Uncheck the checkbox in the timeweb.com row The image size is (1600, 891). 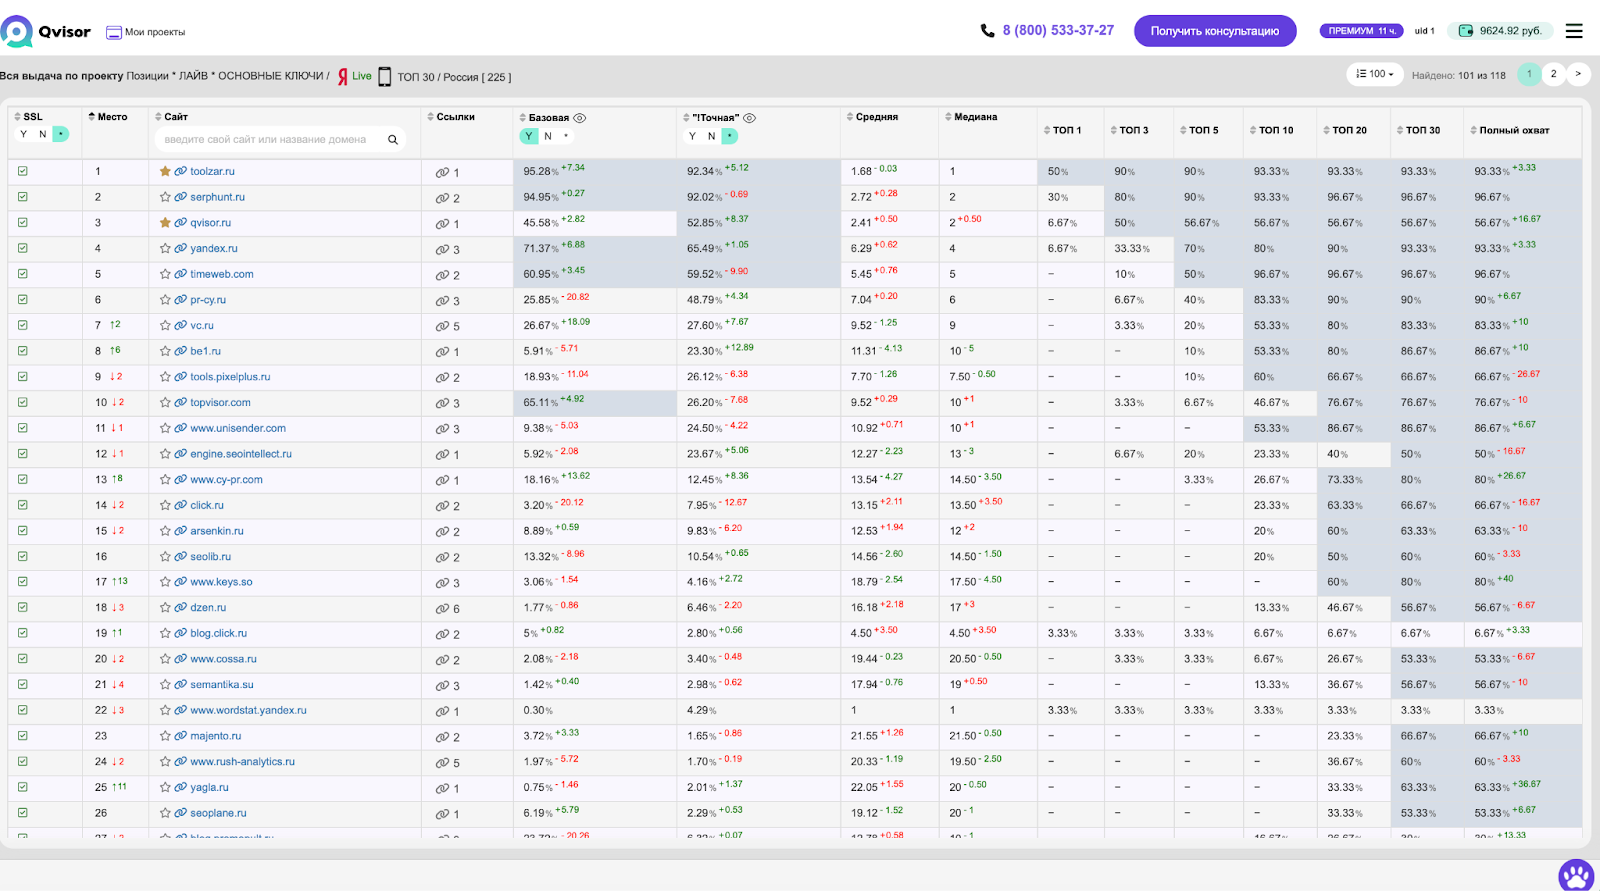[x=22, y=274]
